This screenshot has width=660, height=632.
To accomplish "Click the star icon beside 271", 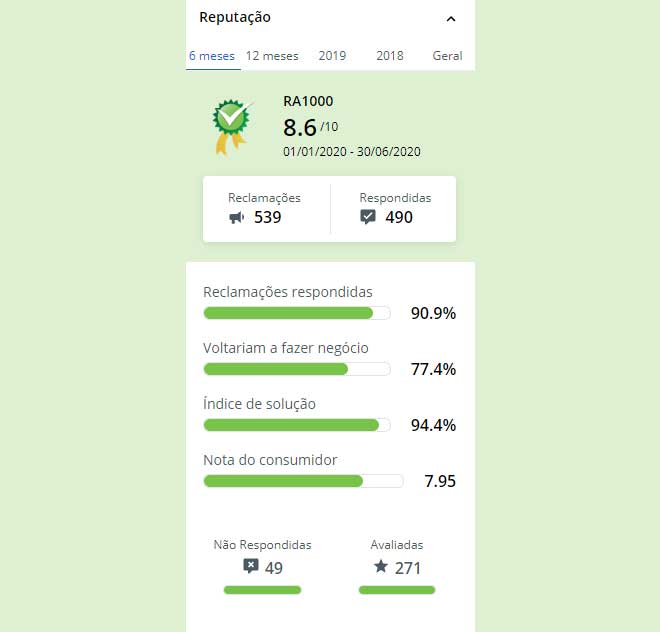I will click(x=381, y=566).
